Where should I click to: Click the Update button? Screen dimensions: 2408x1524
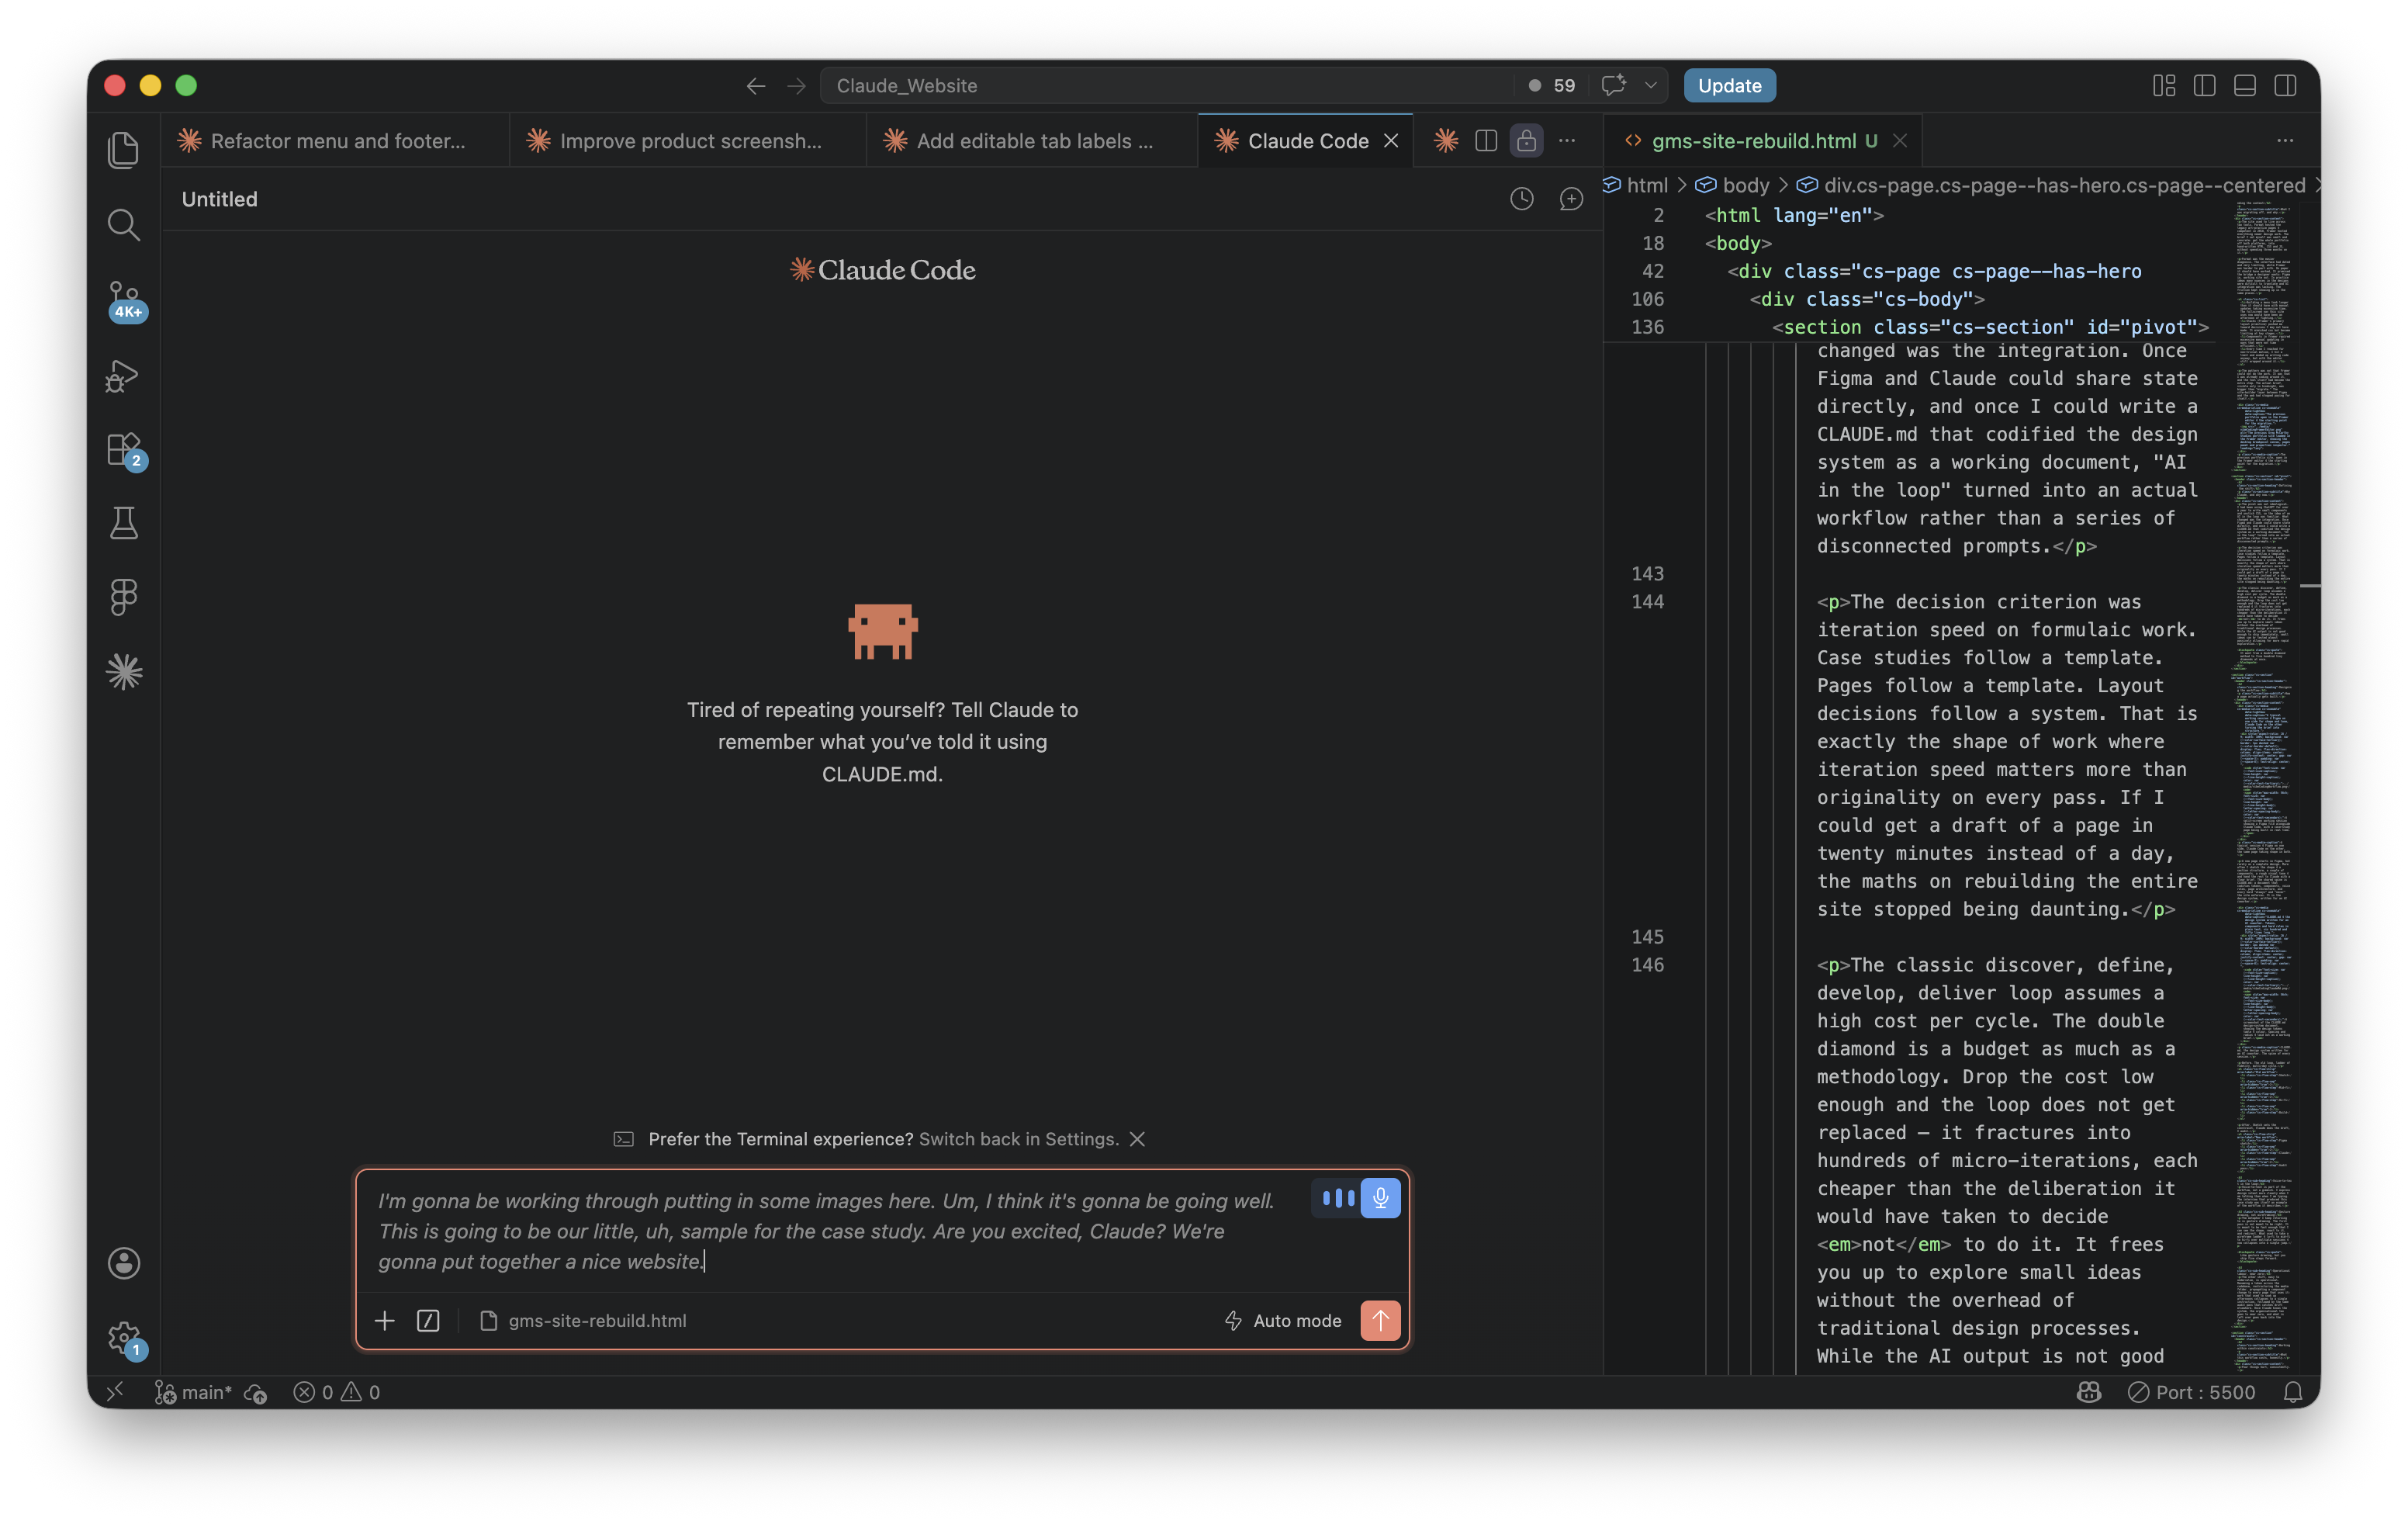click(x=1729, y=86)
